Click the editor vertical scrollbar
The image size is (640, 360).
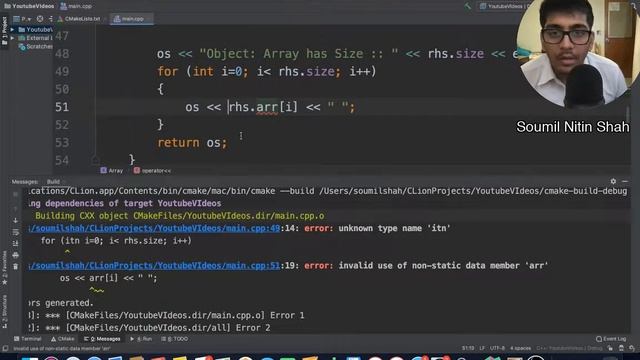coord(628,114)
